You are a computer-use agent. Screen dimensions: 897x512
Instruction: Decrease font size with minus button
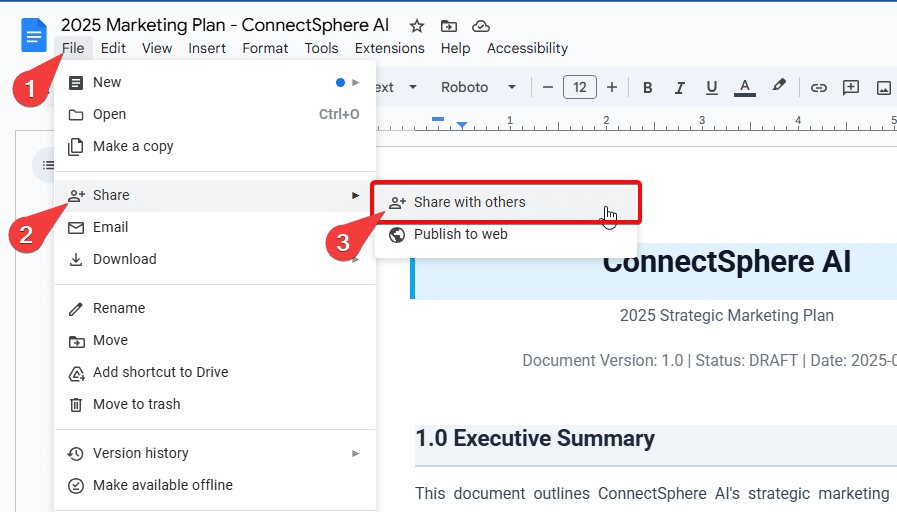(547, 88)
